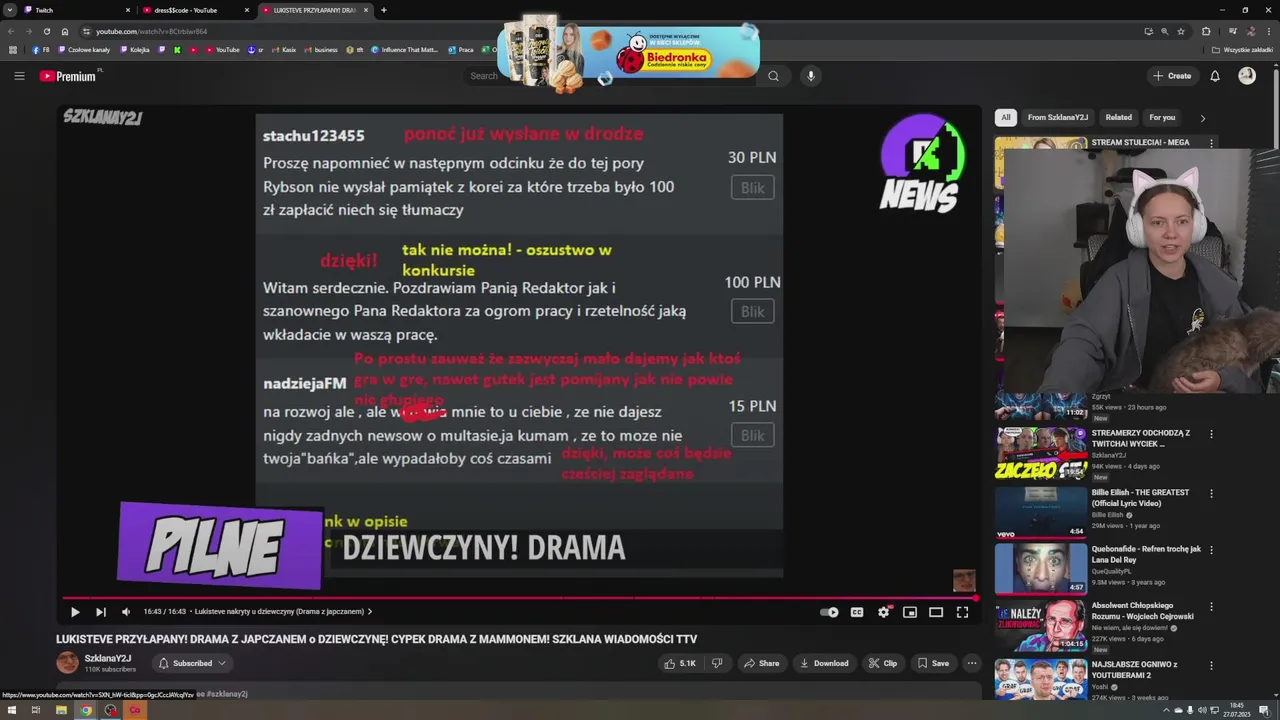Open the 'Czołowe kanały' bookmark
Viewport: 1280px width, 720px height.
click(84, 49)
